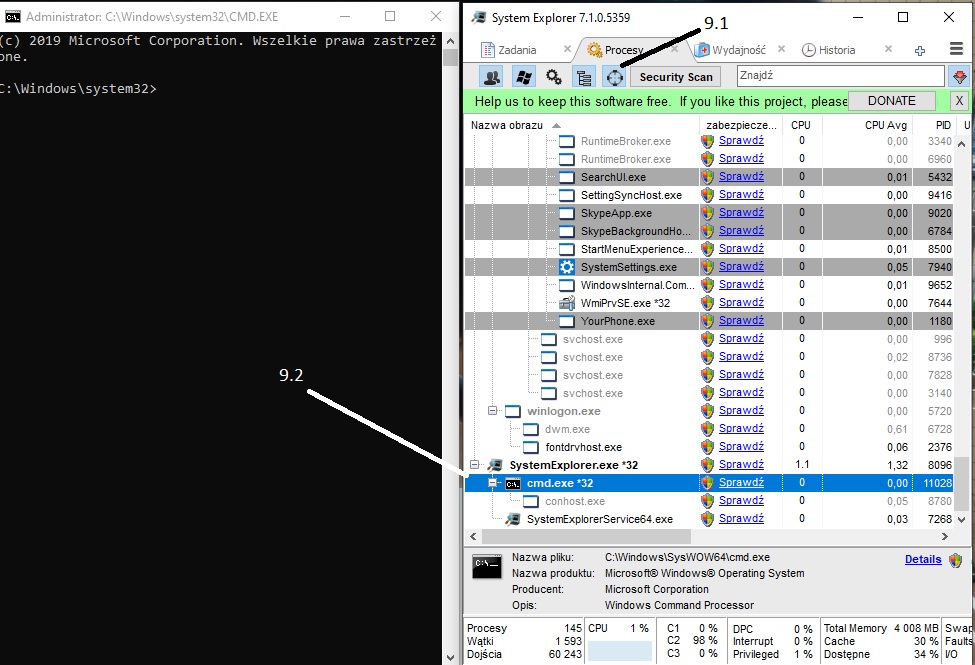
Task: Click the Security Scan button
Action: (676, 77)
